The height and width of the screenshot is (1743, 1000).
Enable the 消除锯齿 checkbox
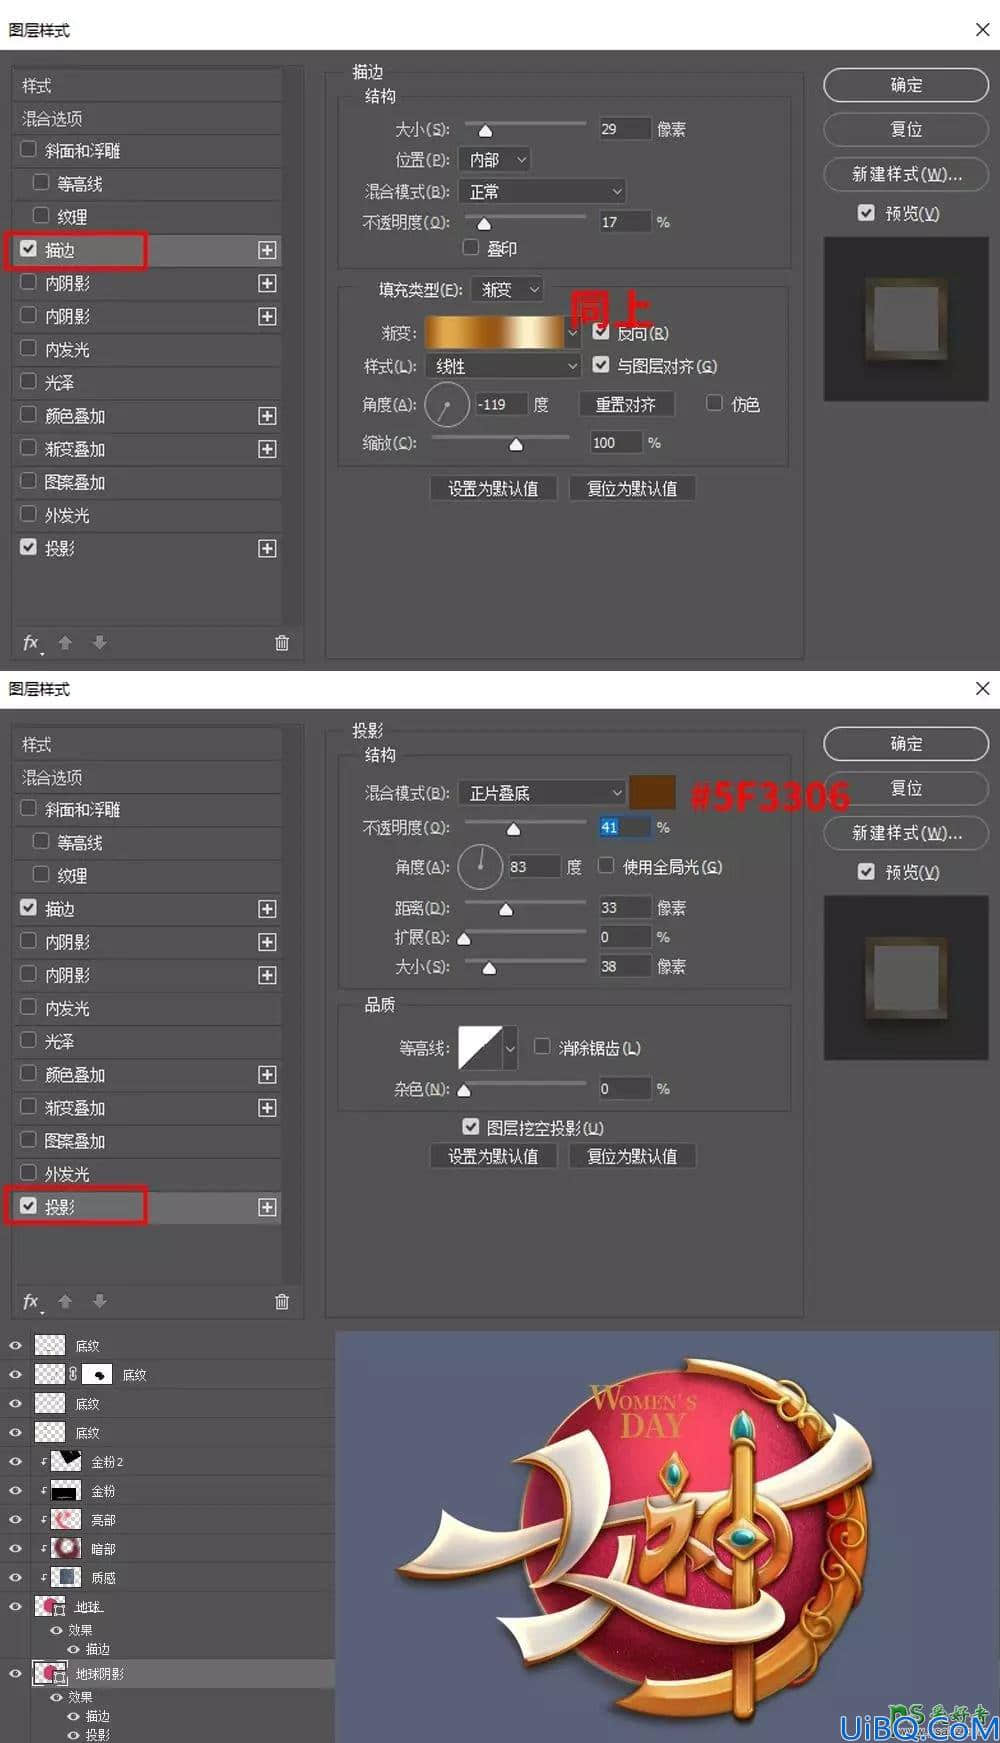pos(542,1046)
